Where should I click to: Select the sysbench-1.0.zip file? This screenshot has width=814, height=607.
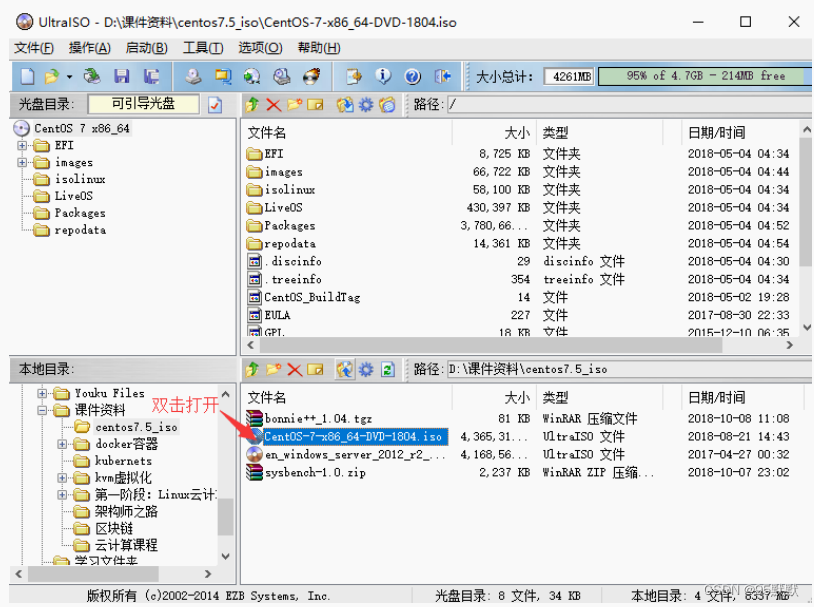[x=315, y=473]
